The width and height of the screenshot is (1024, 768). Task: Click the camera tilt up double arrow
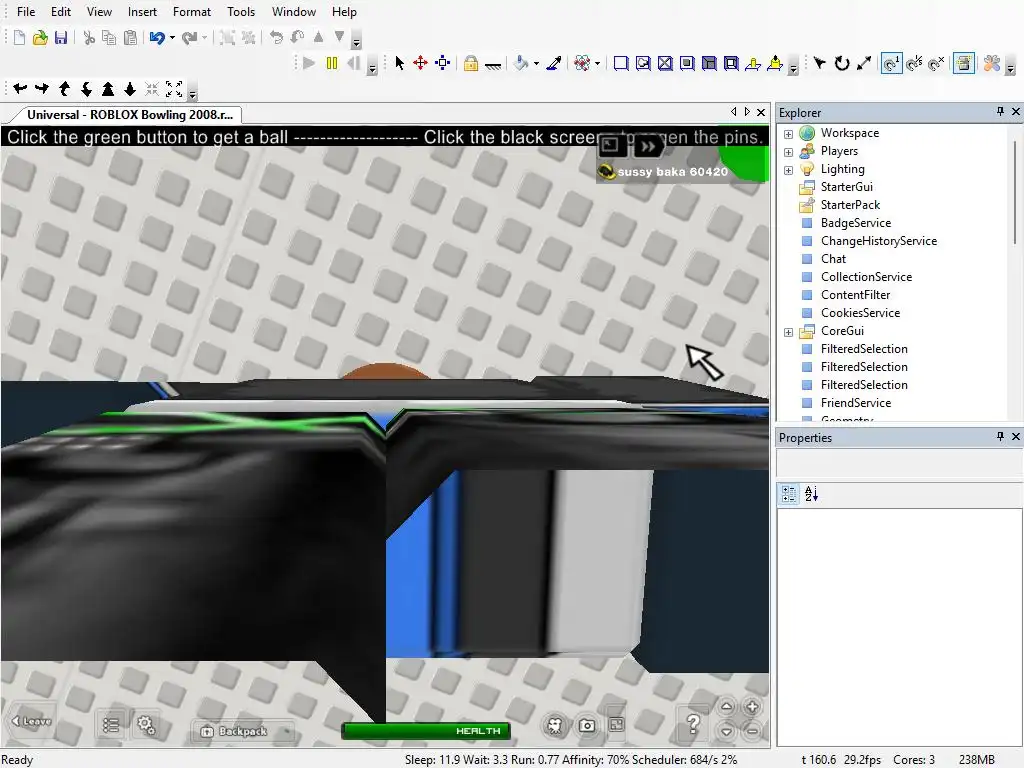pos(108,89)
